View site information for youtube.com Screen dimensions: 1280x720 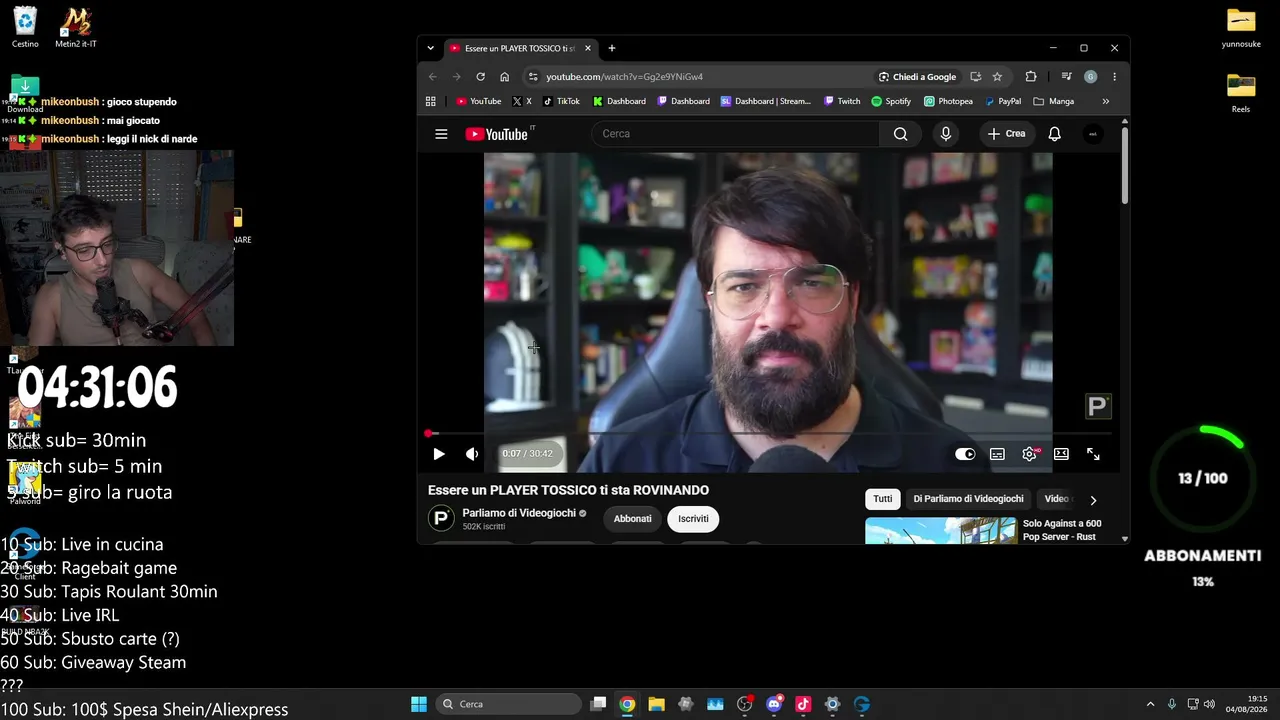tap(533, 77)
